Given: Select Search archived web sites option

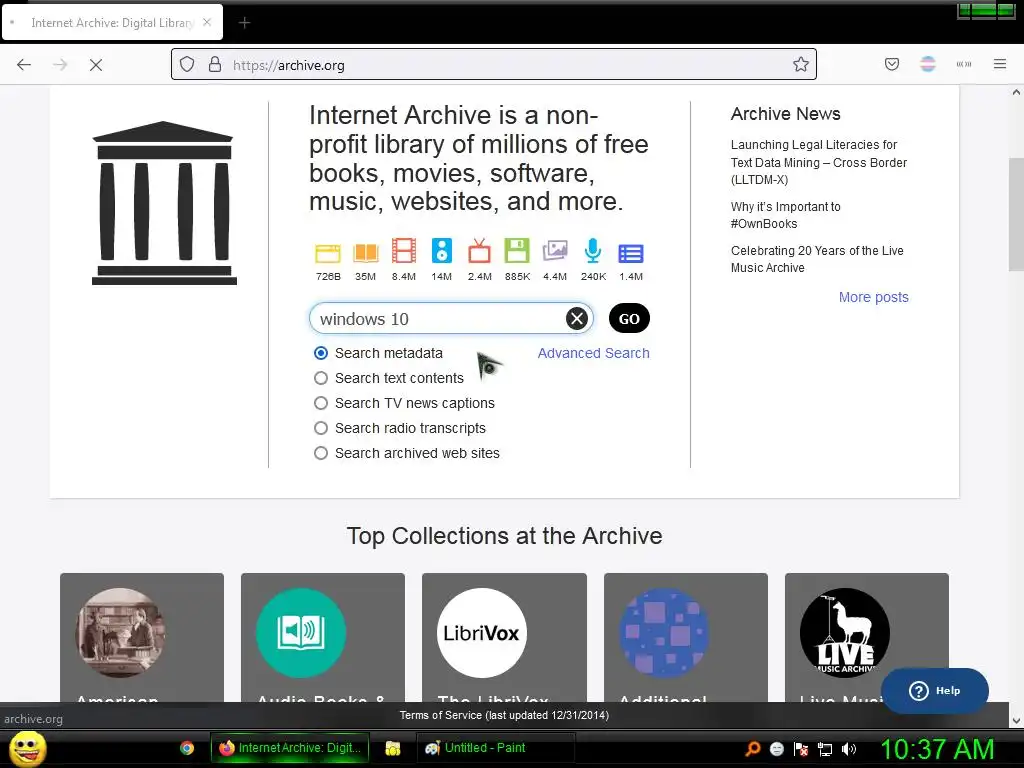Looking at the screenshot, I should tap(321, 453).
